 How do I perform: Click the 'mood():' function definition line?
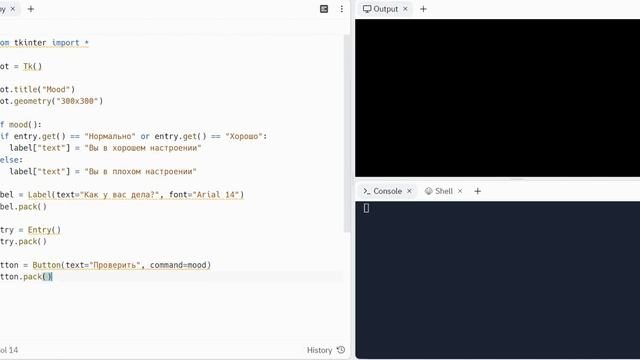21,124
